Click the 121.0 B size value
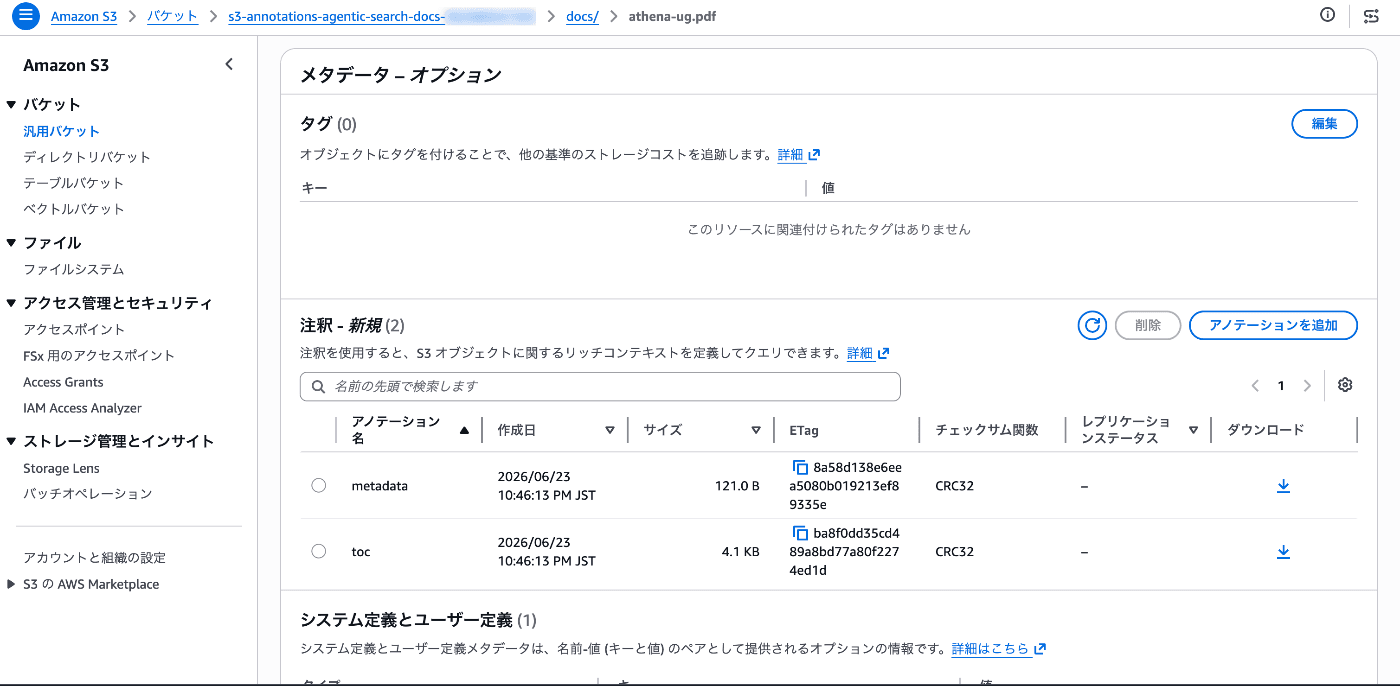 pos(737,486)
